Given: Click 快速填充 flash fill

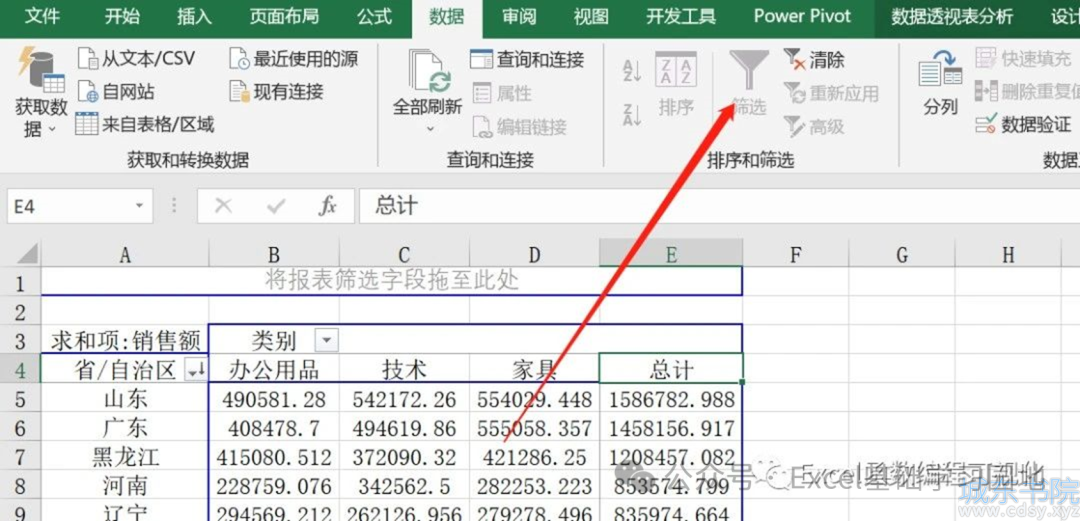Looking at the screenshot, I should 1023,59.
